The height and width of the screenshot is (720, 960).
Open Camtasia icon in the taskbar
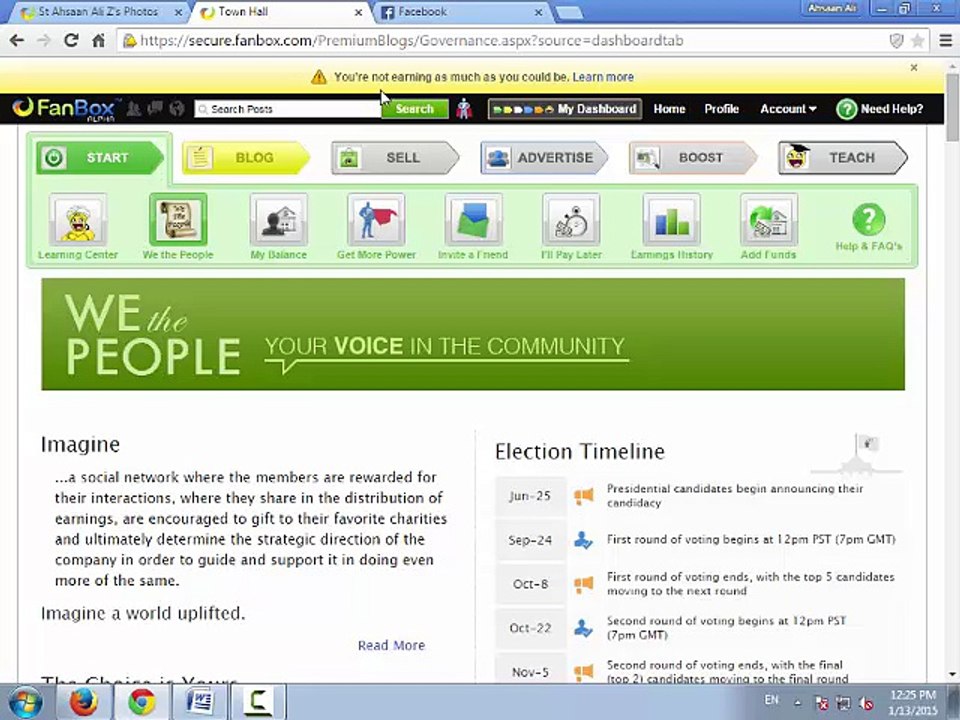pyautogui.click(x=258, y=702)
